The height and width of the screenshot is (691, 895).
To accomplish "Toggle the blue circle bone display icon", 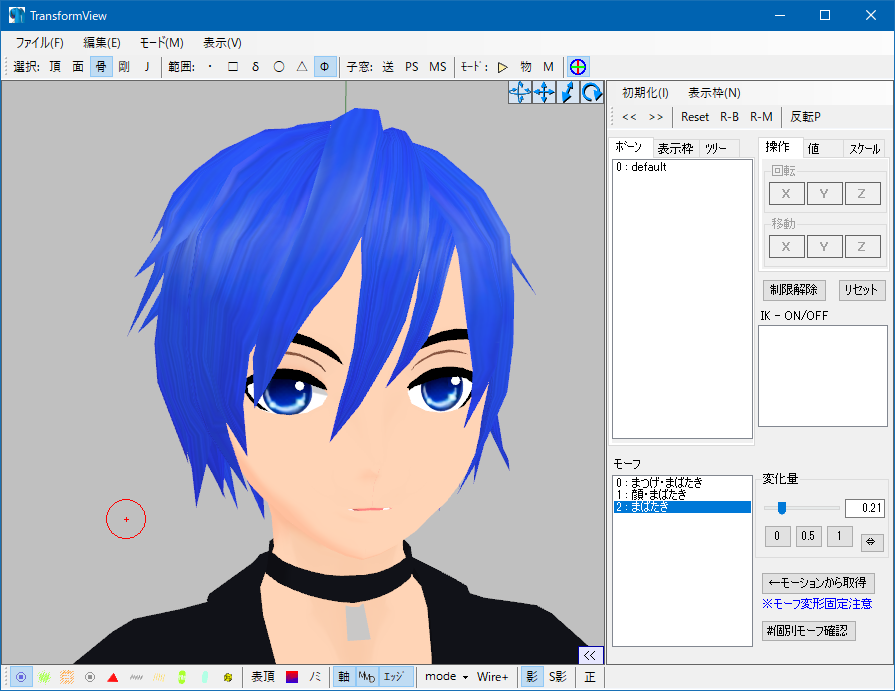I will (x=21, y=677).
